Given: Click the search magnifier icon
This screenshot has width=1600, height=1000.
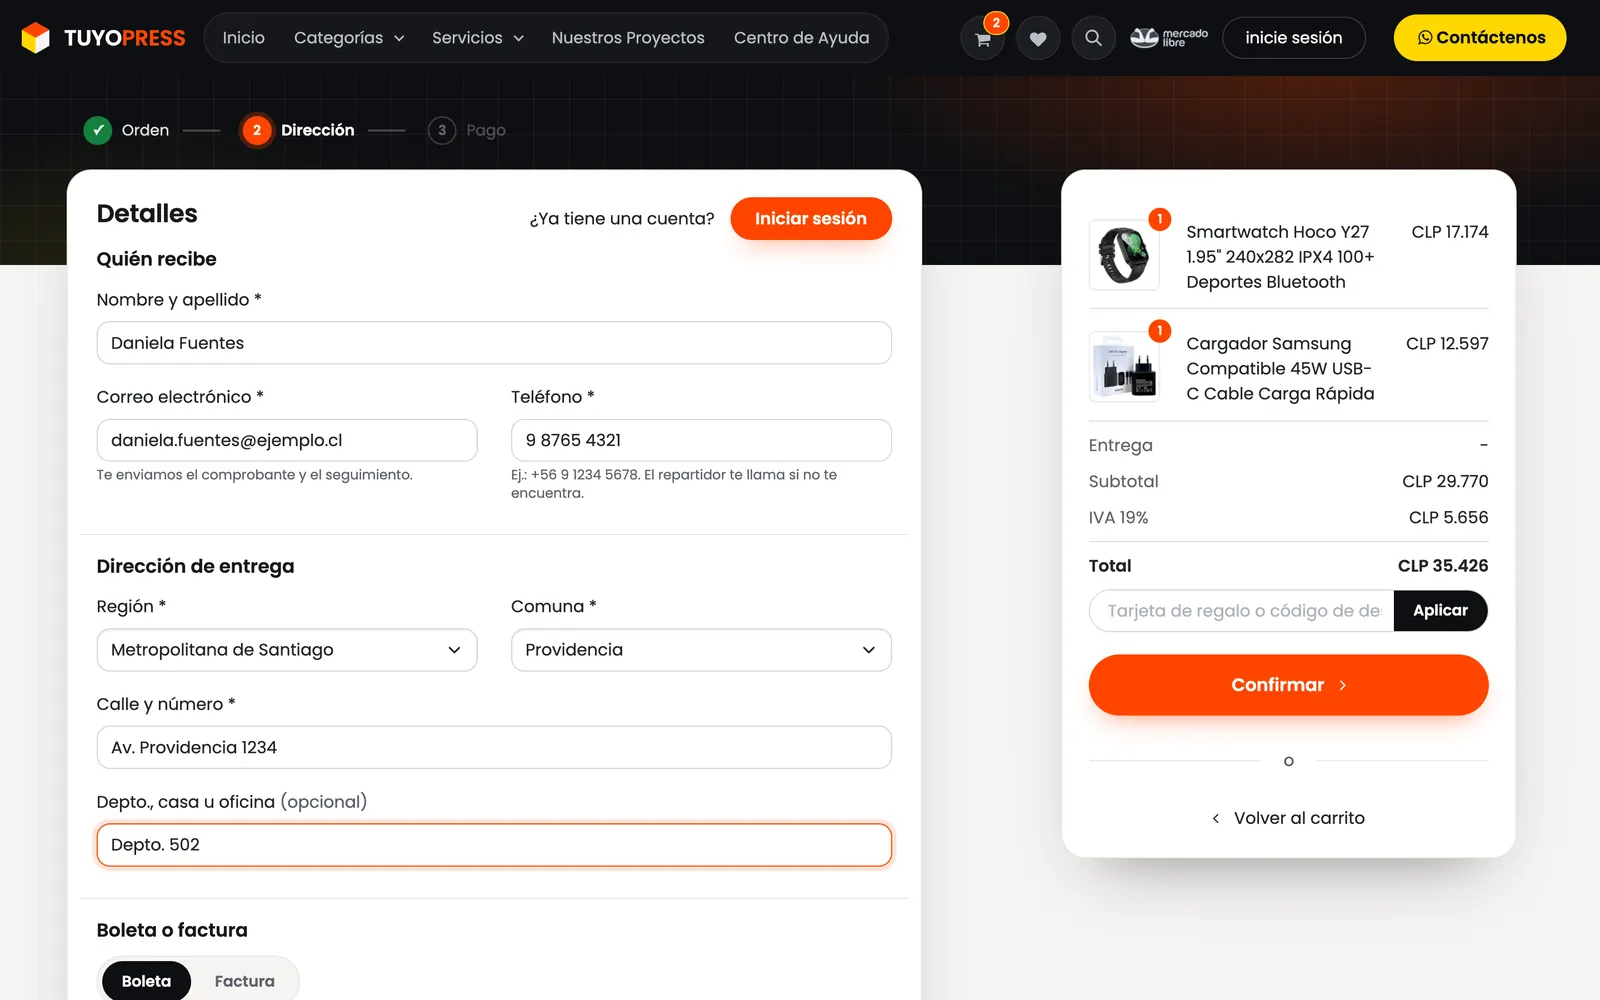Looking at the screenshot, I should click(1093, 38).
